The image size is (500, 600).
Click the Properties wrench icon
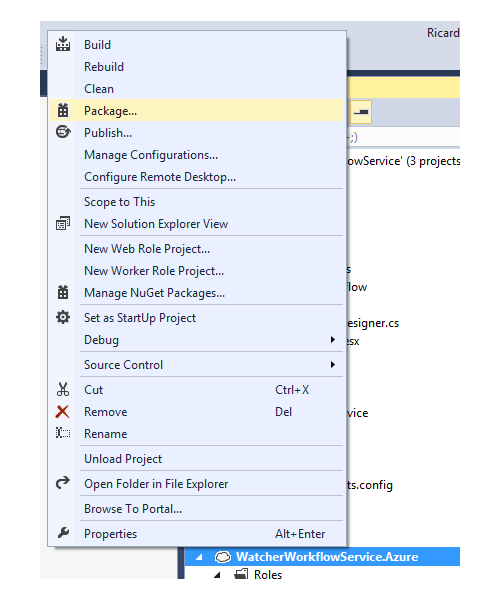[x=63, y=533]
